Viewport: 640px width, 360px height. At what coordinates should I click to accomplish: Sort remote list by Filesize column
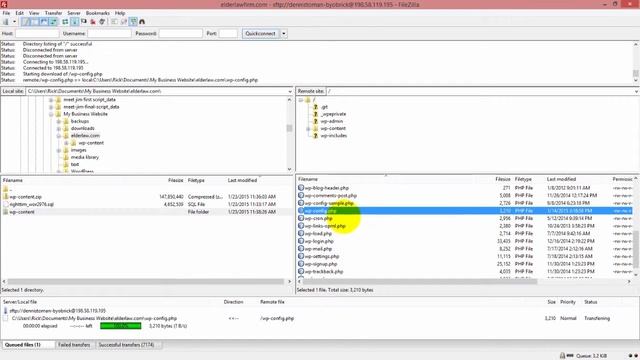click(502, 179)
